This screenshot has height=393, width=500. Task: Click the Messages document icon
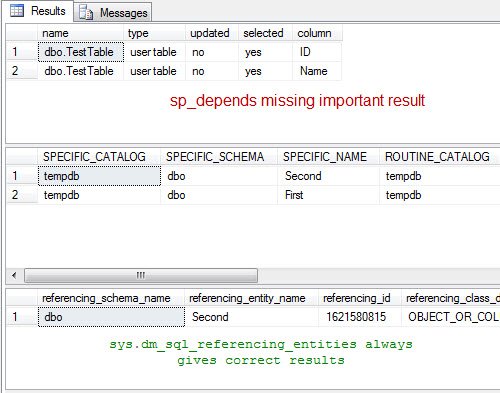[86, 13]
